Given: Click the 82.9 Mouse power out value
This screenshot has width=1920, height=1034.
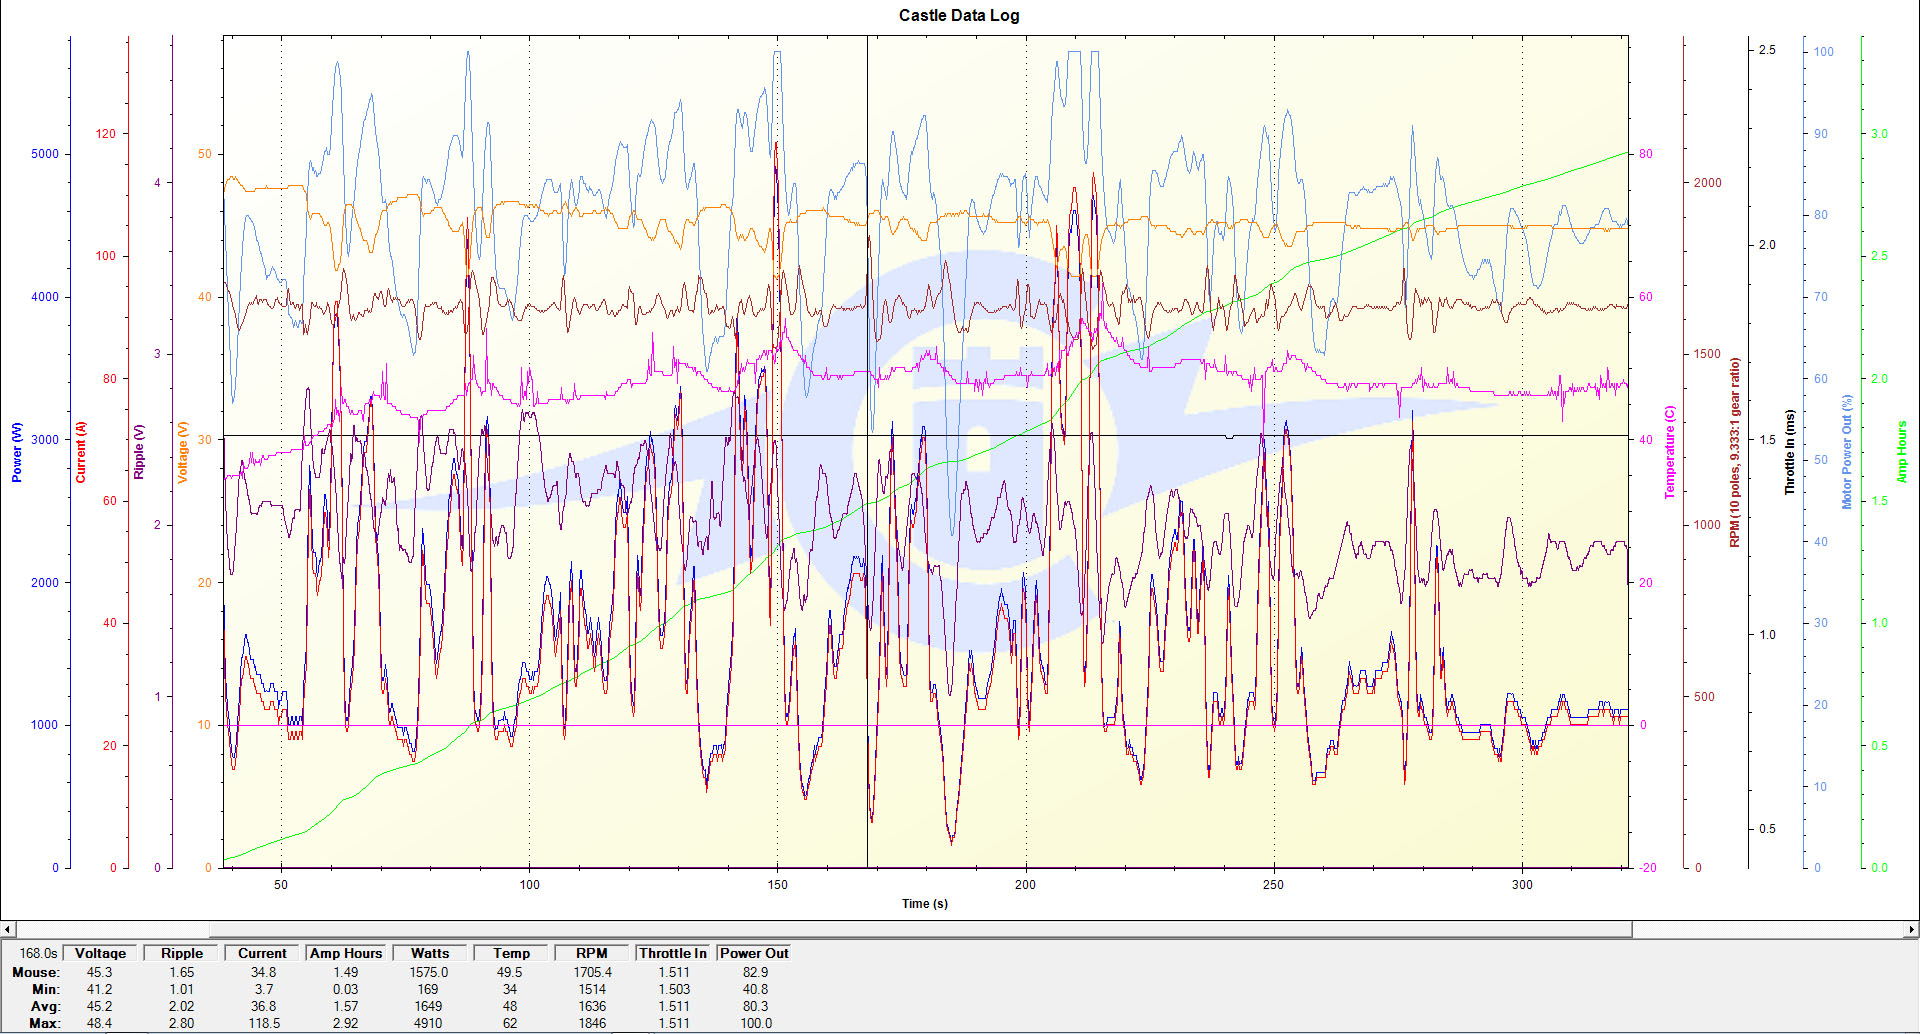Looking at the screenshot, I should pos(755,972).
